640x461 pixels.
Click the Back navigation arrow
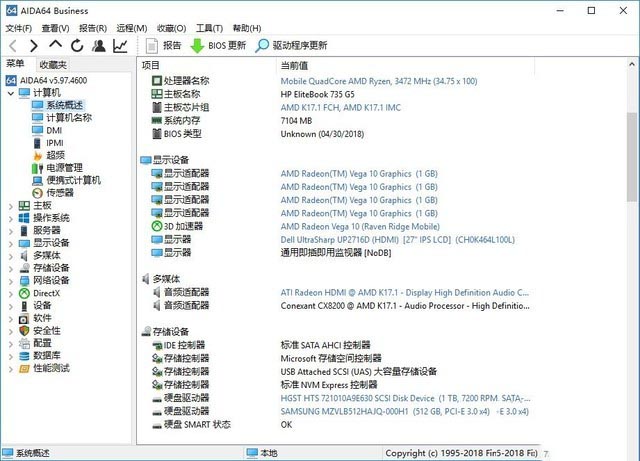coord(13,46)
